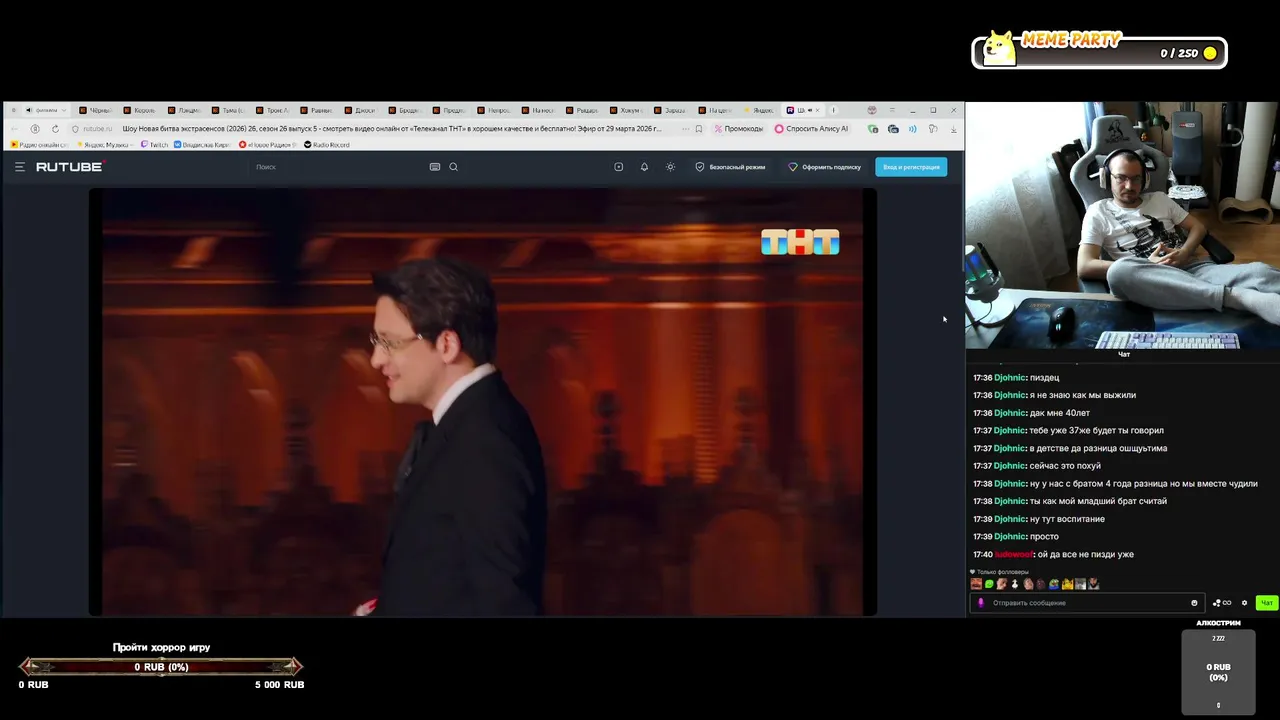
Task: Open channel points icon beside chat input
Action: [x=1222, y=603]
